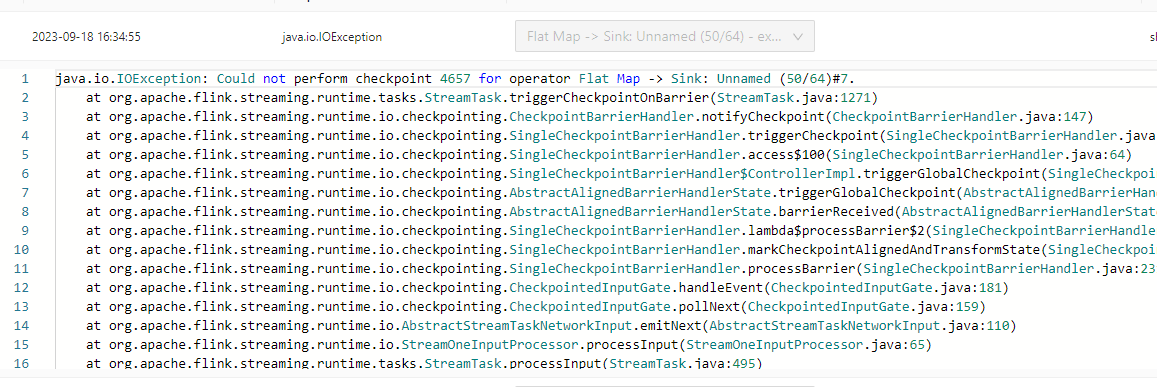Image resolution: width=1157 pixels, height=387 pixels.
Task: Click the StreamOneInputProcessor.processInput stack line
Action: pos(509,345)
